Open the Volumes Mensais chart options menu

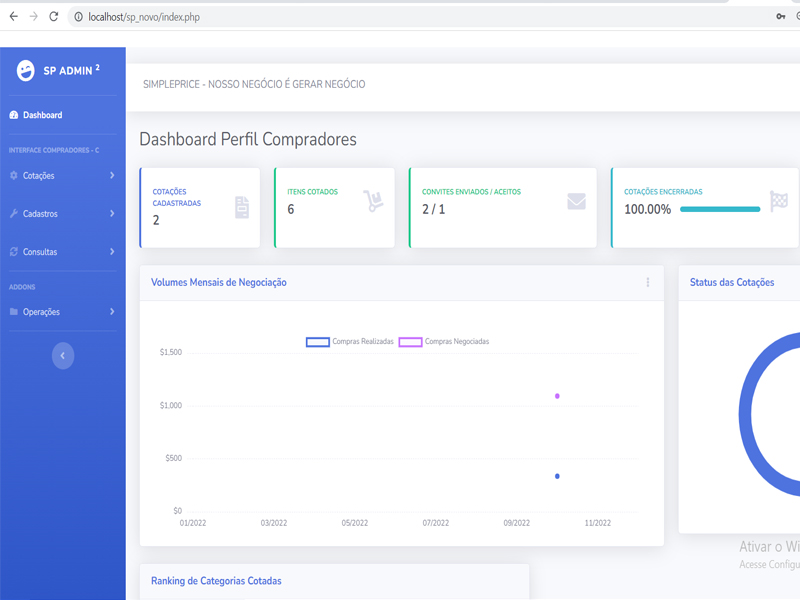[x=648, y=282]
